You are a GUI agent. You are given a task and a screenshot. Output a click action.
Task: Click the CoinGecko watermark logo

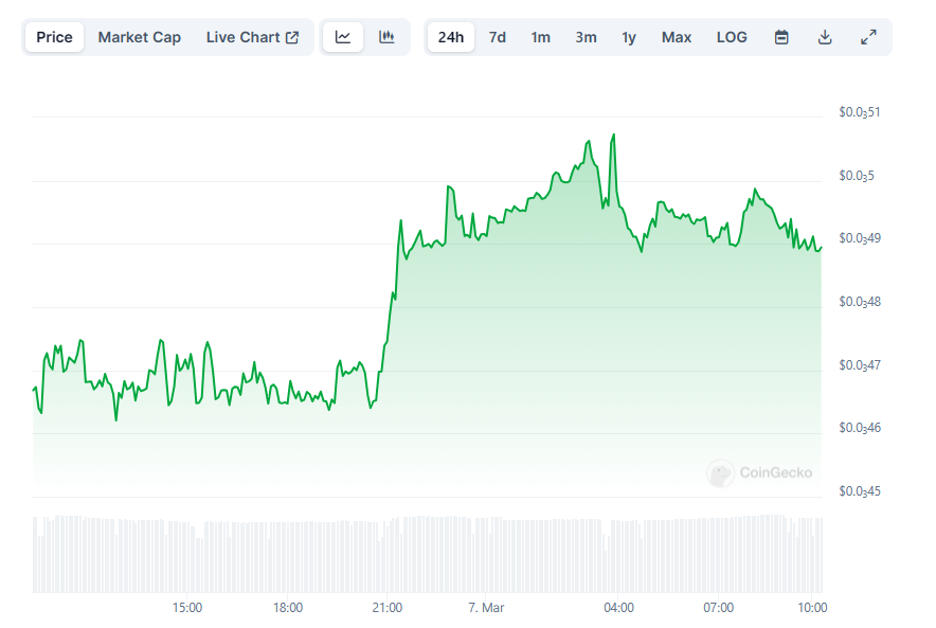[x=760, y=473]
